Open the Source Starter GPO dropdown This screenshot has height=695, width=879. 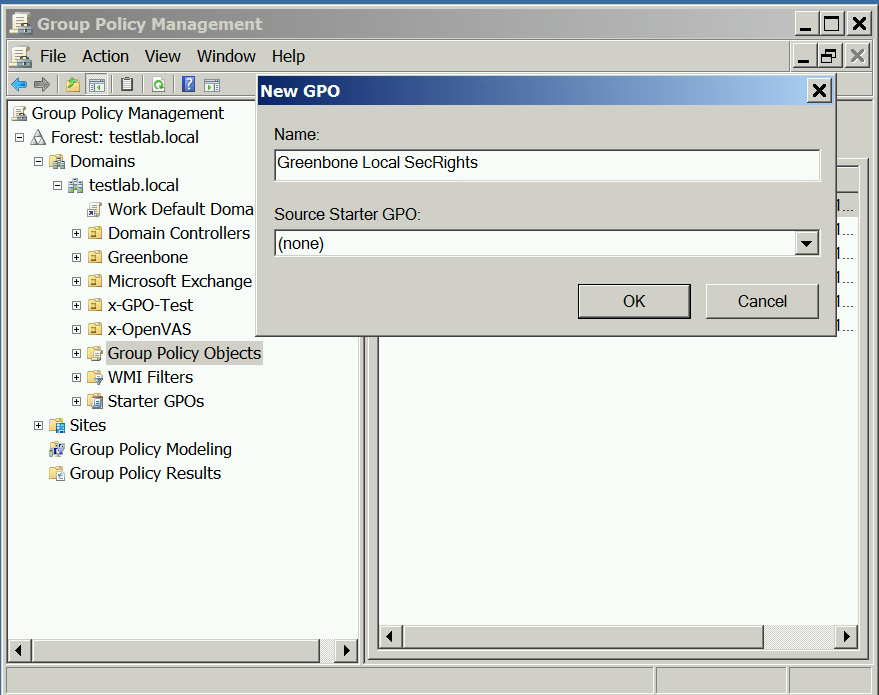tap(807, 243)
